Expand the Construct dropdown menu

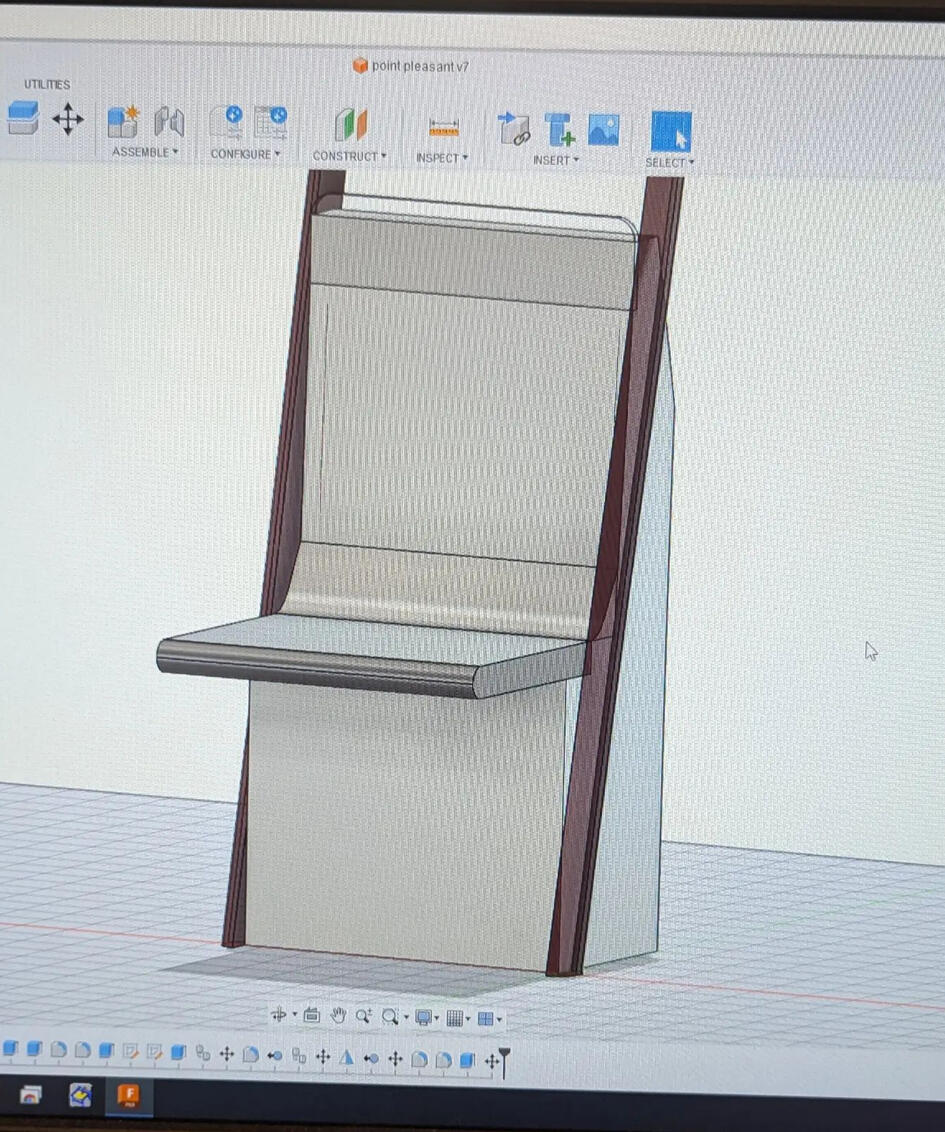coord(349,156)
